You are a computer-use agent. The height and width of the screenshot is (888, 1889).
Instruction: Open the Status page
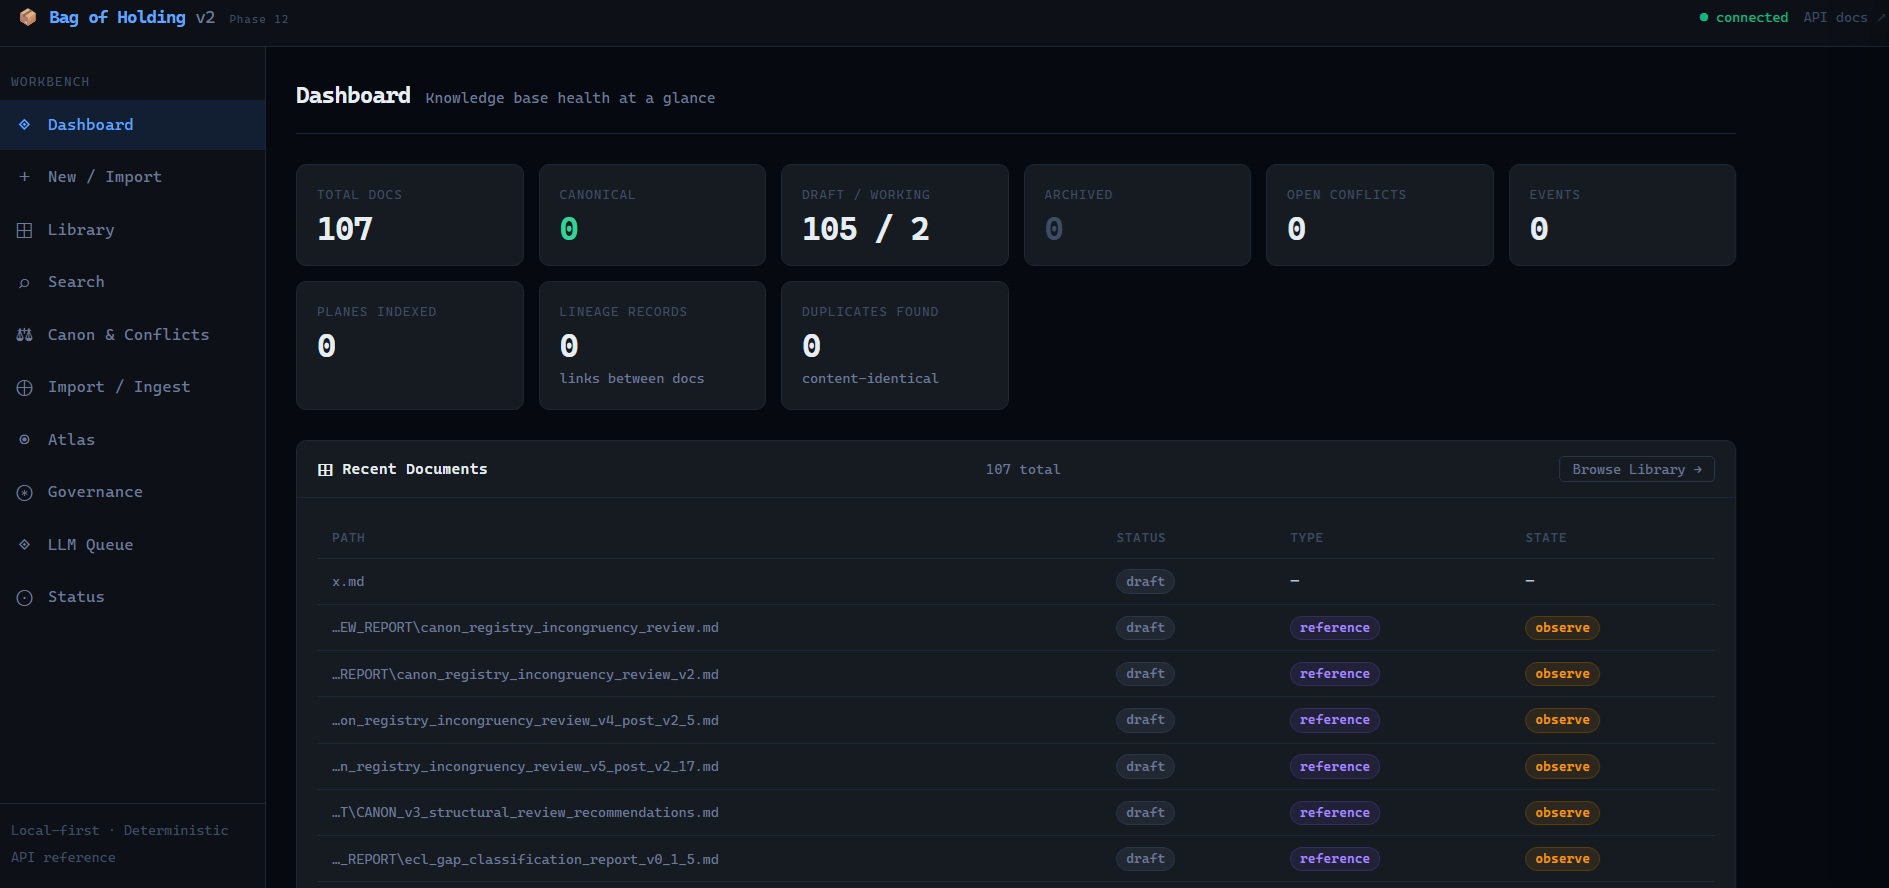click(x=132, y=597)
